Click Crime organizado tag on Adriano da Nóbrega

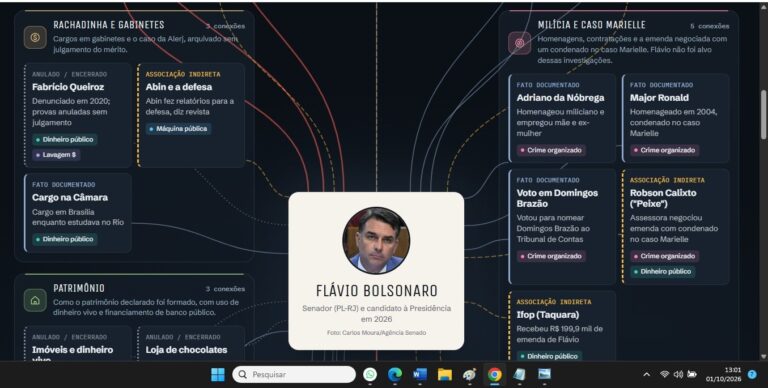click(x=551, y=150)
